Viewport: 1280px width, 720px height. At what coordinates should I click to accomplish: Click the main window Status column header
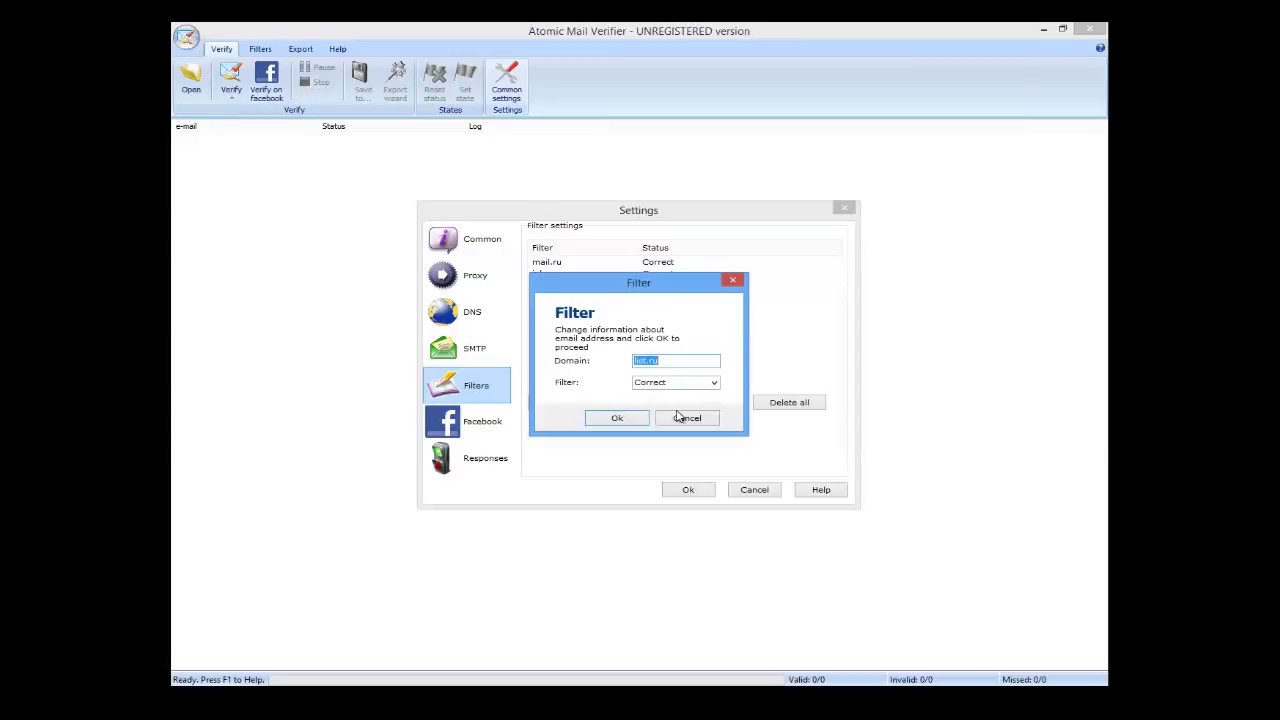click(333, 126)
